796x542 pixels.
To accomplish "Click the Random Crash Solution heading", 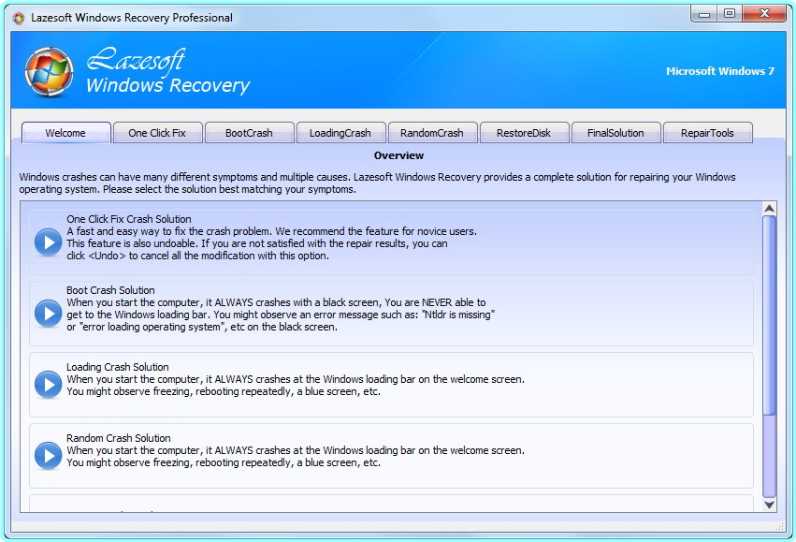I will (118, 438).
